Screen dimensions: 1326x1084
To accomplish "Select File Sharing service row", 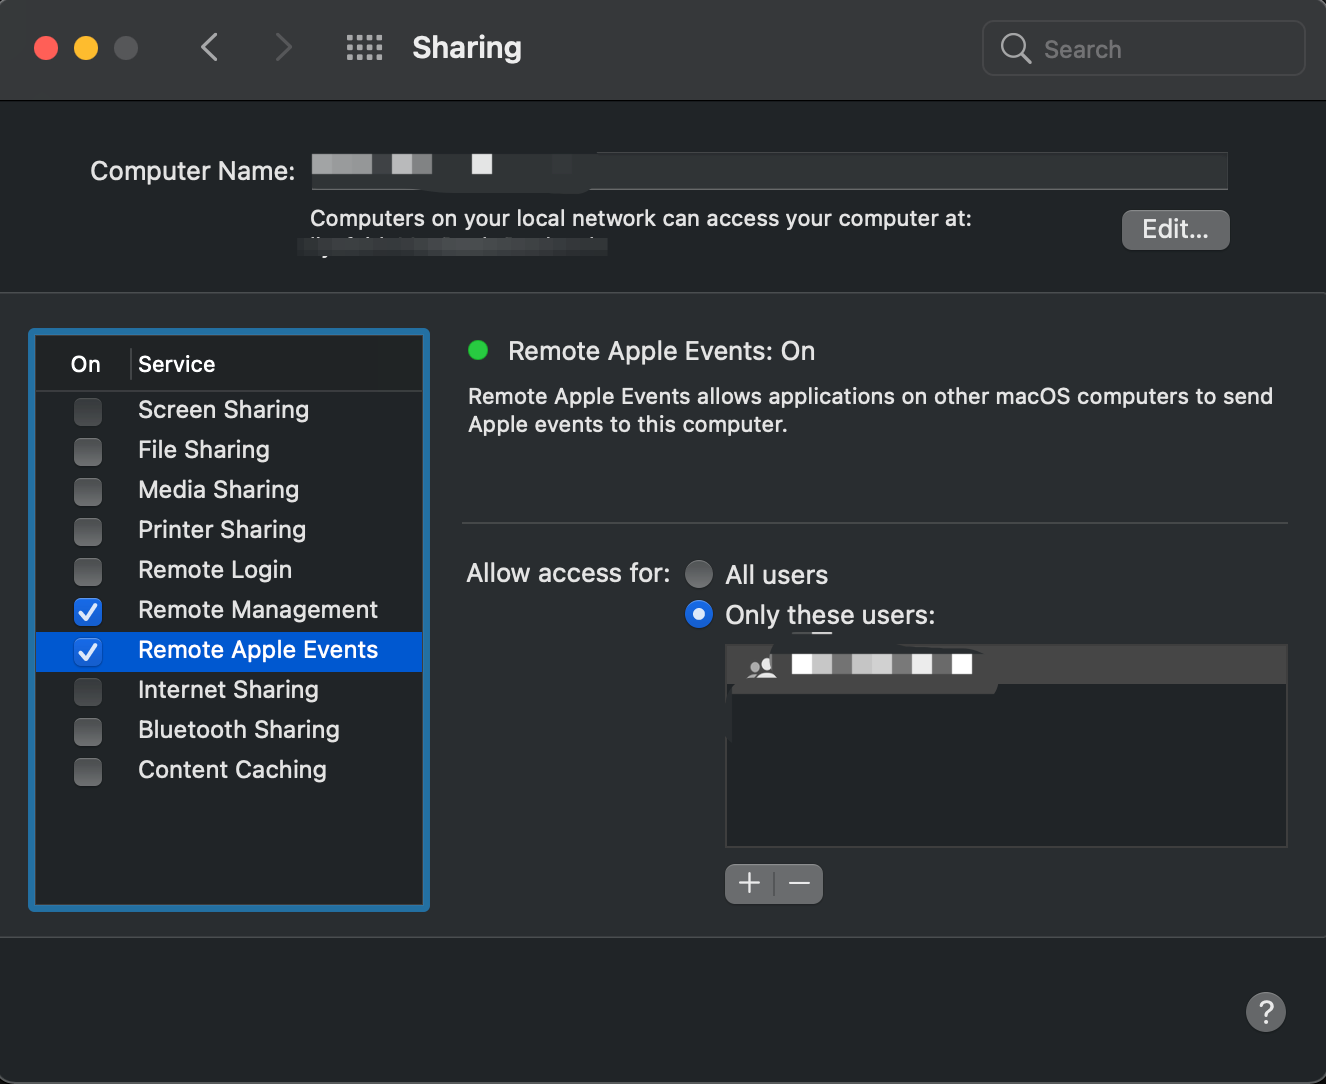I will pyautogui.click(x=229, y=450).
